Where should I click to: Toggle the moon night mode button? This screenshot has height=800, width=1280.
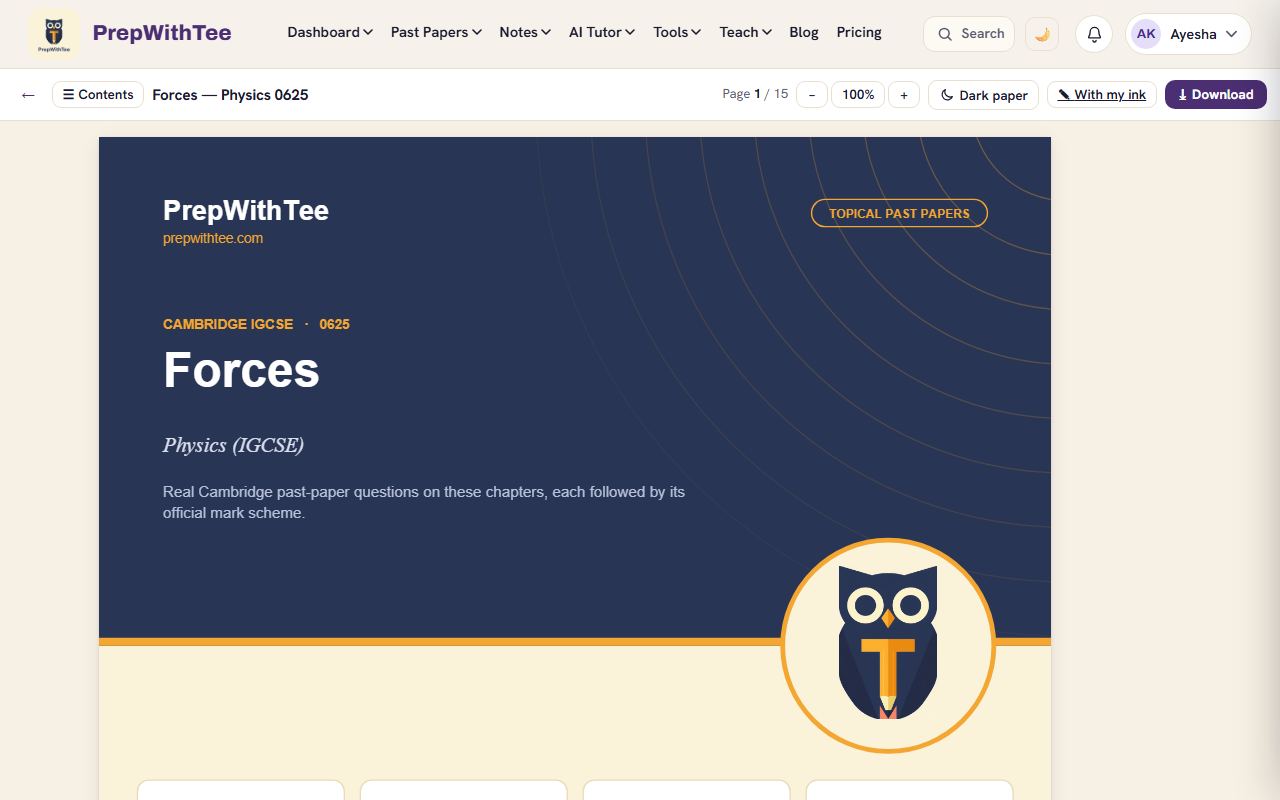pos(1042,34)
